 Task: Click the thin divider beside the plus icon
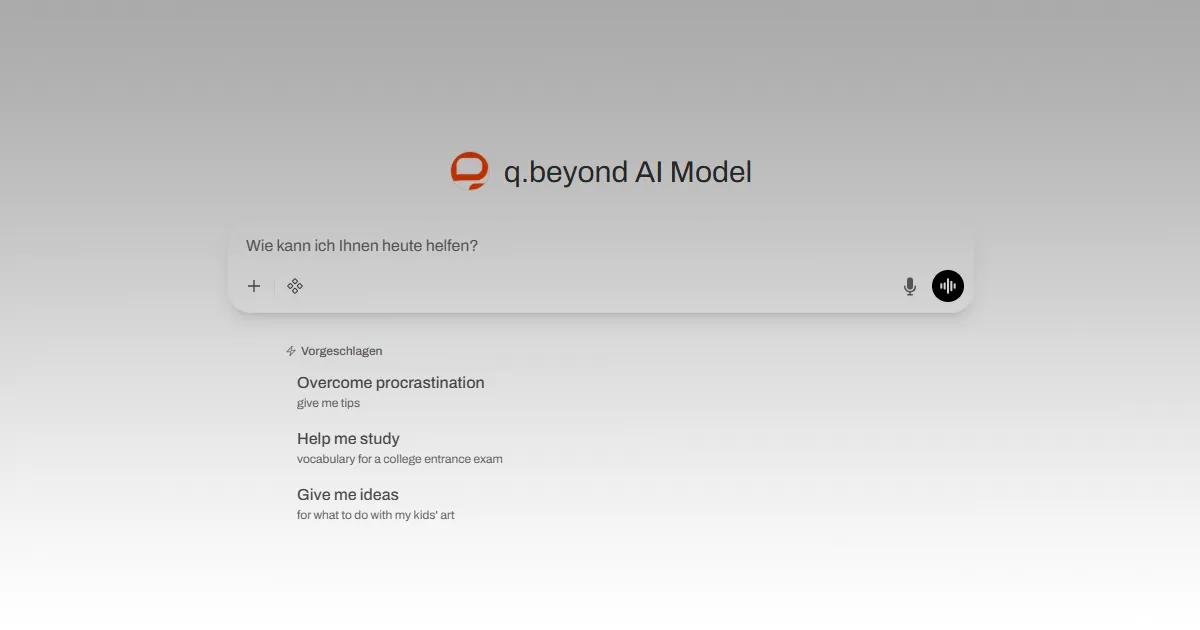(x=274, y=286)
